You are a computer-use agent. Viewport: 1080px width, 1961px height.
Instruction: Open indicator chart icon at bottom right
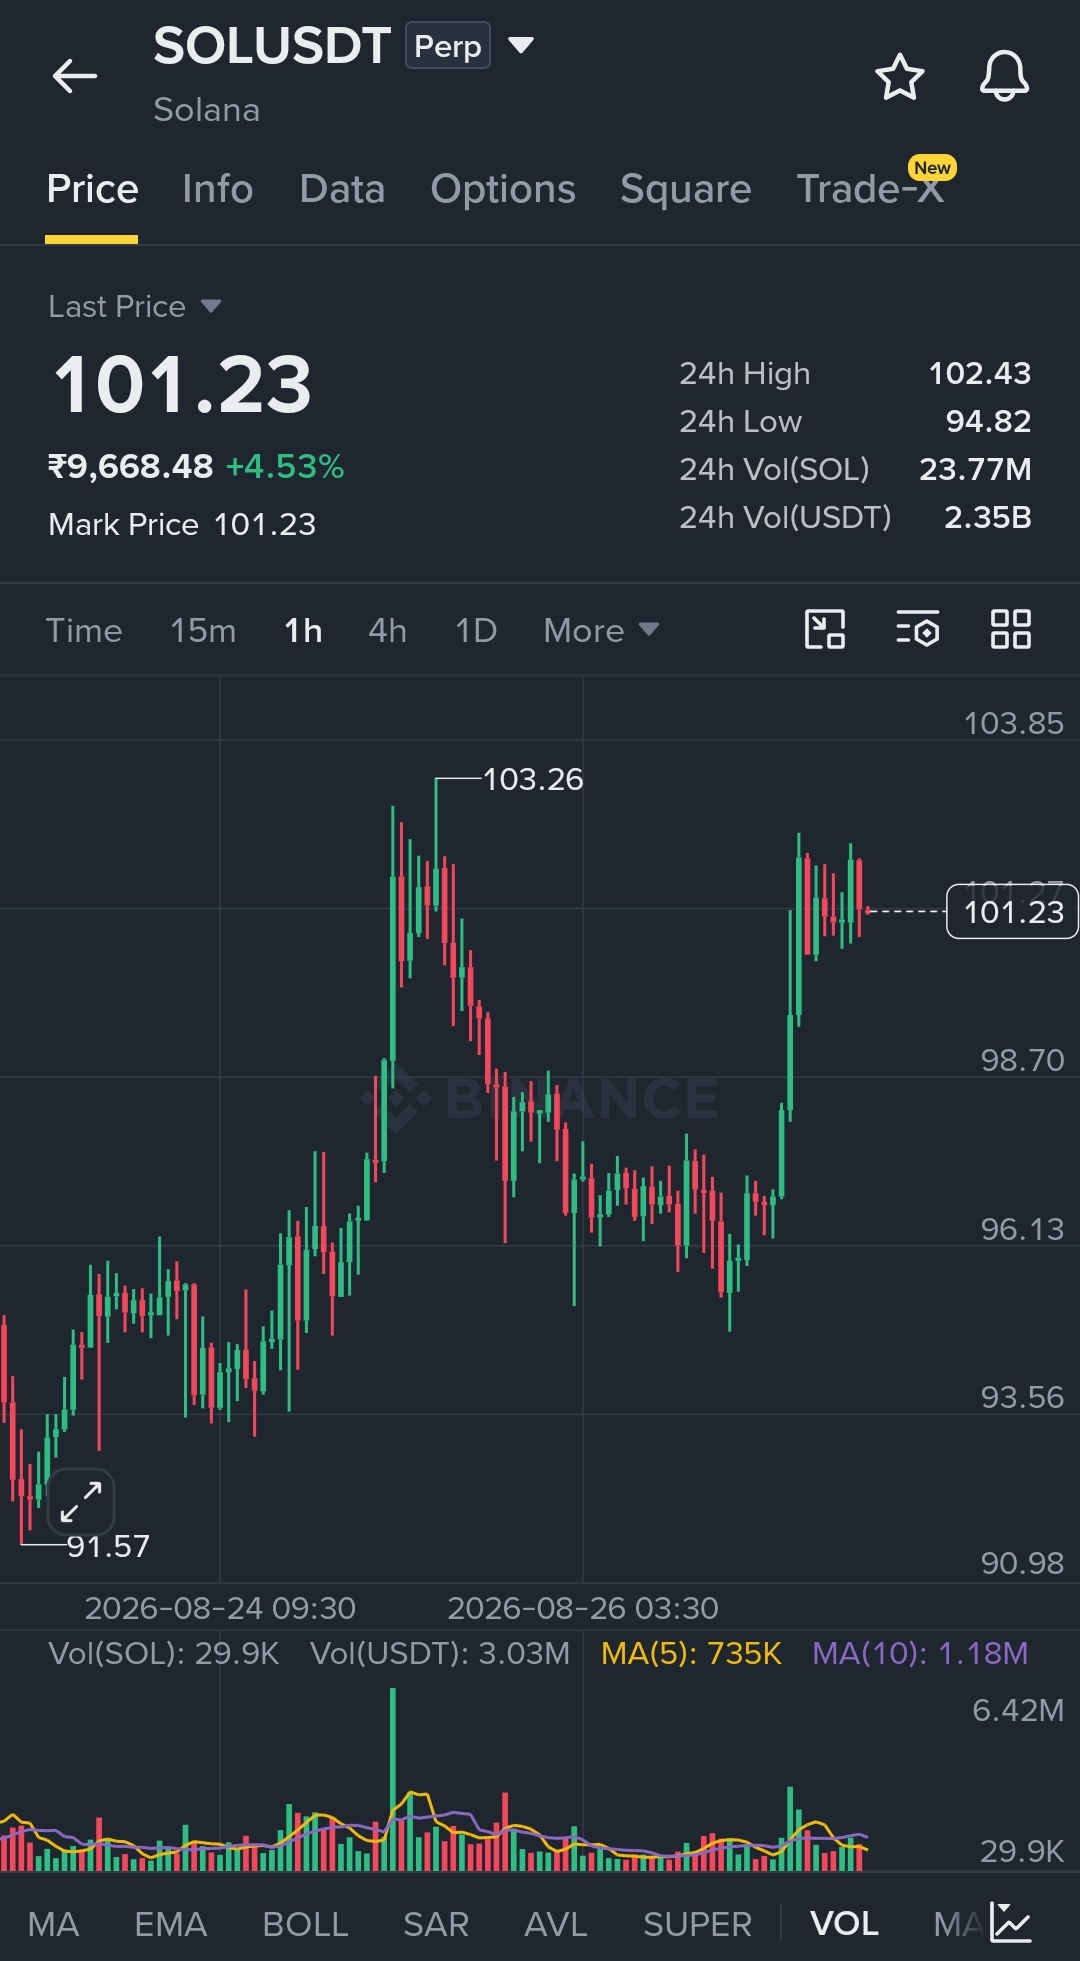[x=1011, y=1922]
